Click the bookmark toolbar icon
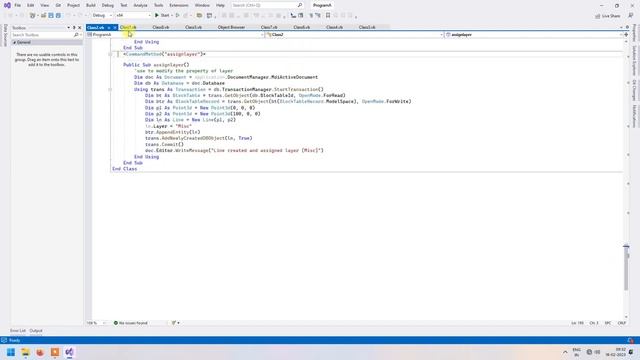The height and width of the screenshot is (360, 640). [x=328, y=16]
